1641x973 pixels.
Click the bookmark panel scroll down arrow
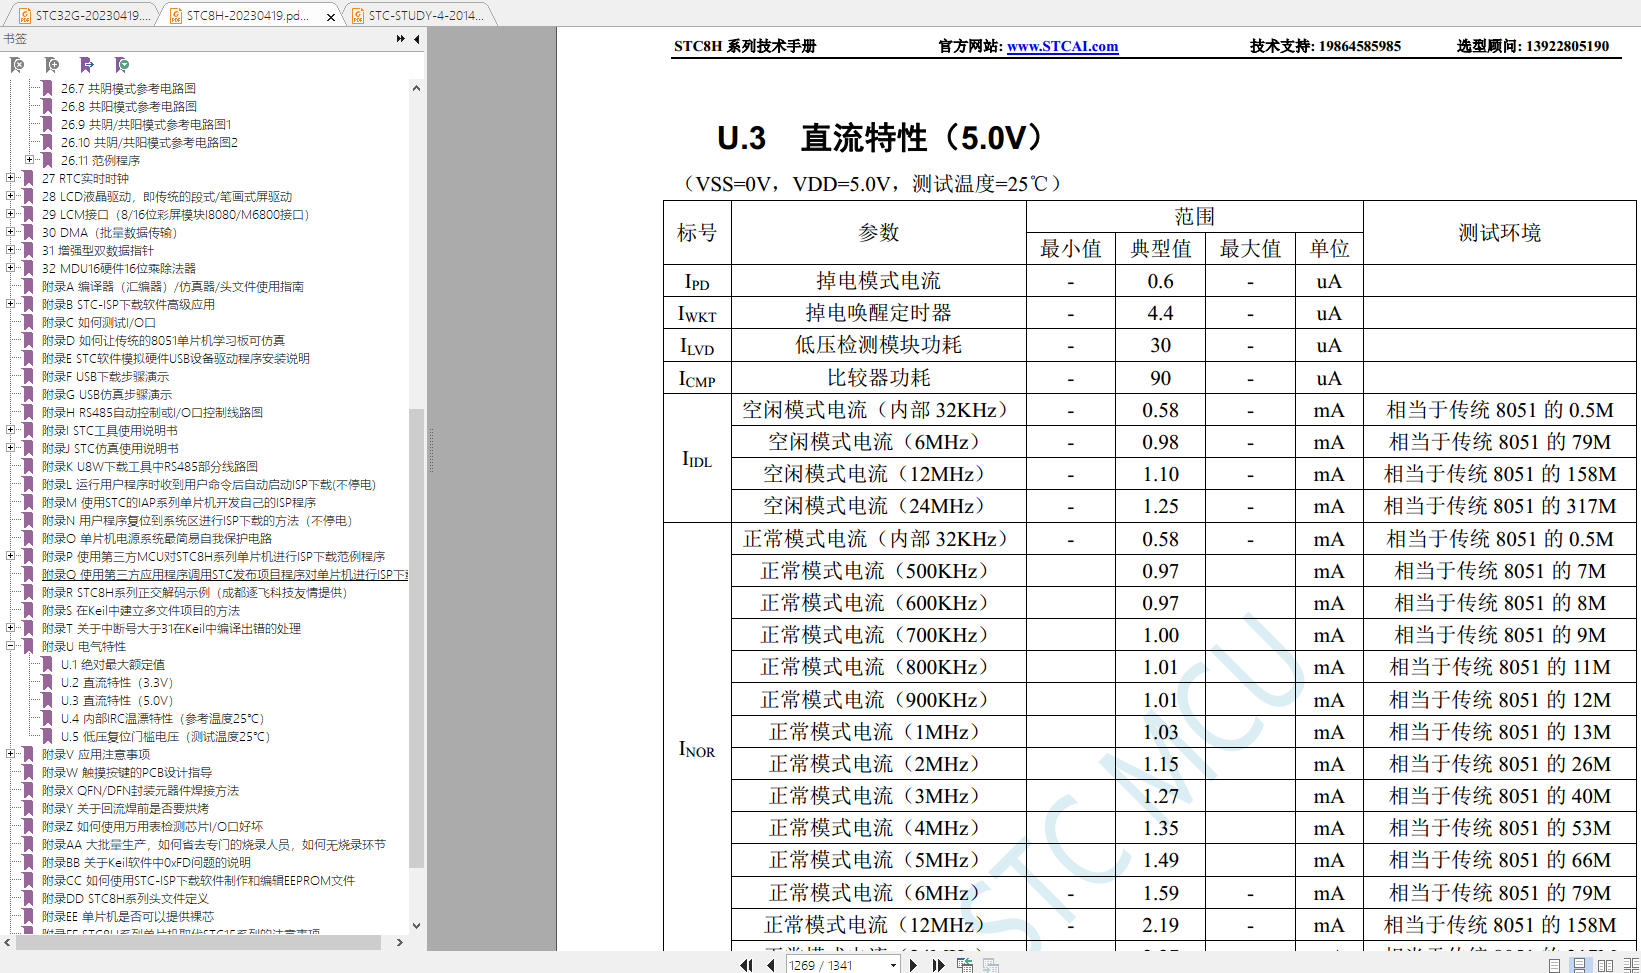tap(416, 926)
